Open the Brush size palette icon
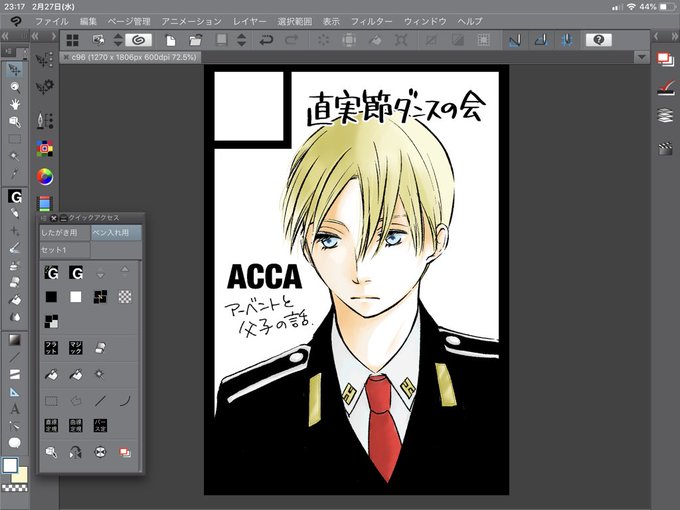This screenshot has width=680, height=510. [45, 121]
